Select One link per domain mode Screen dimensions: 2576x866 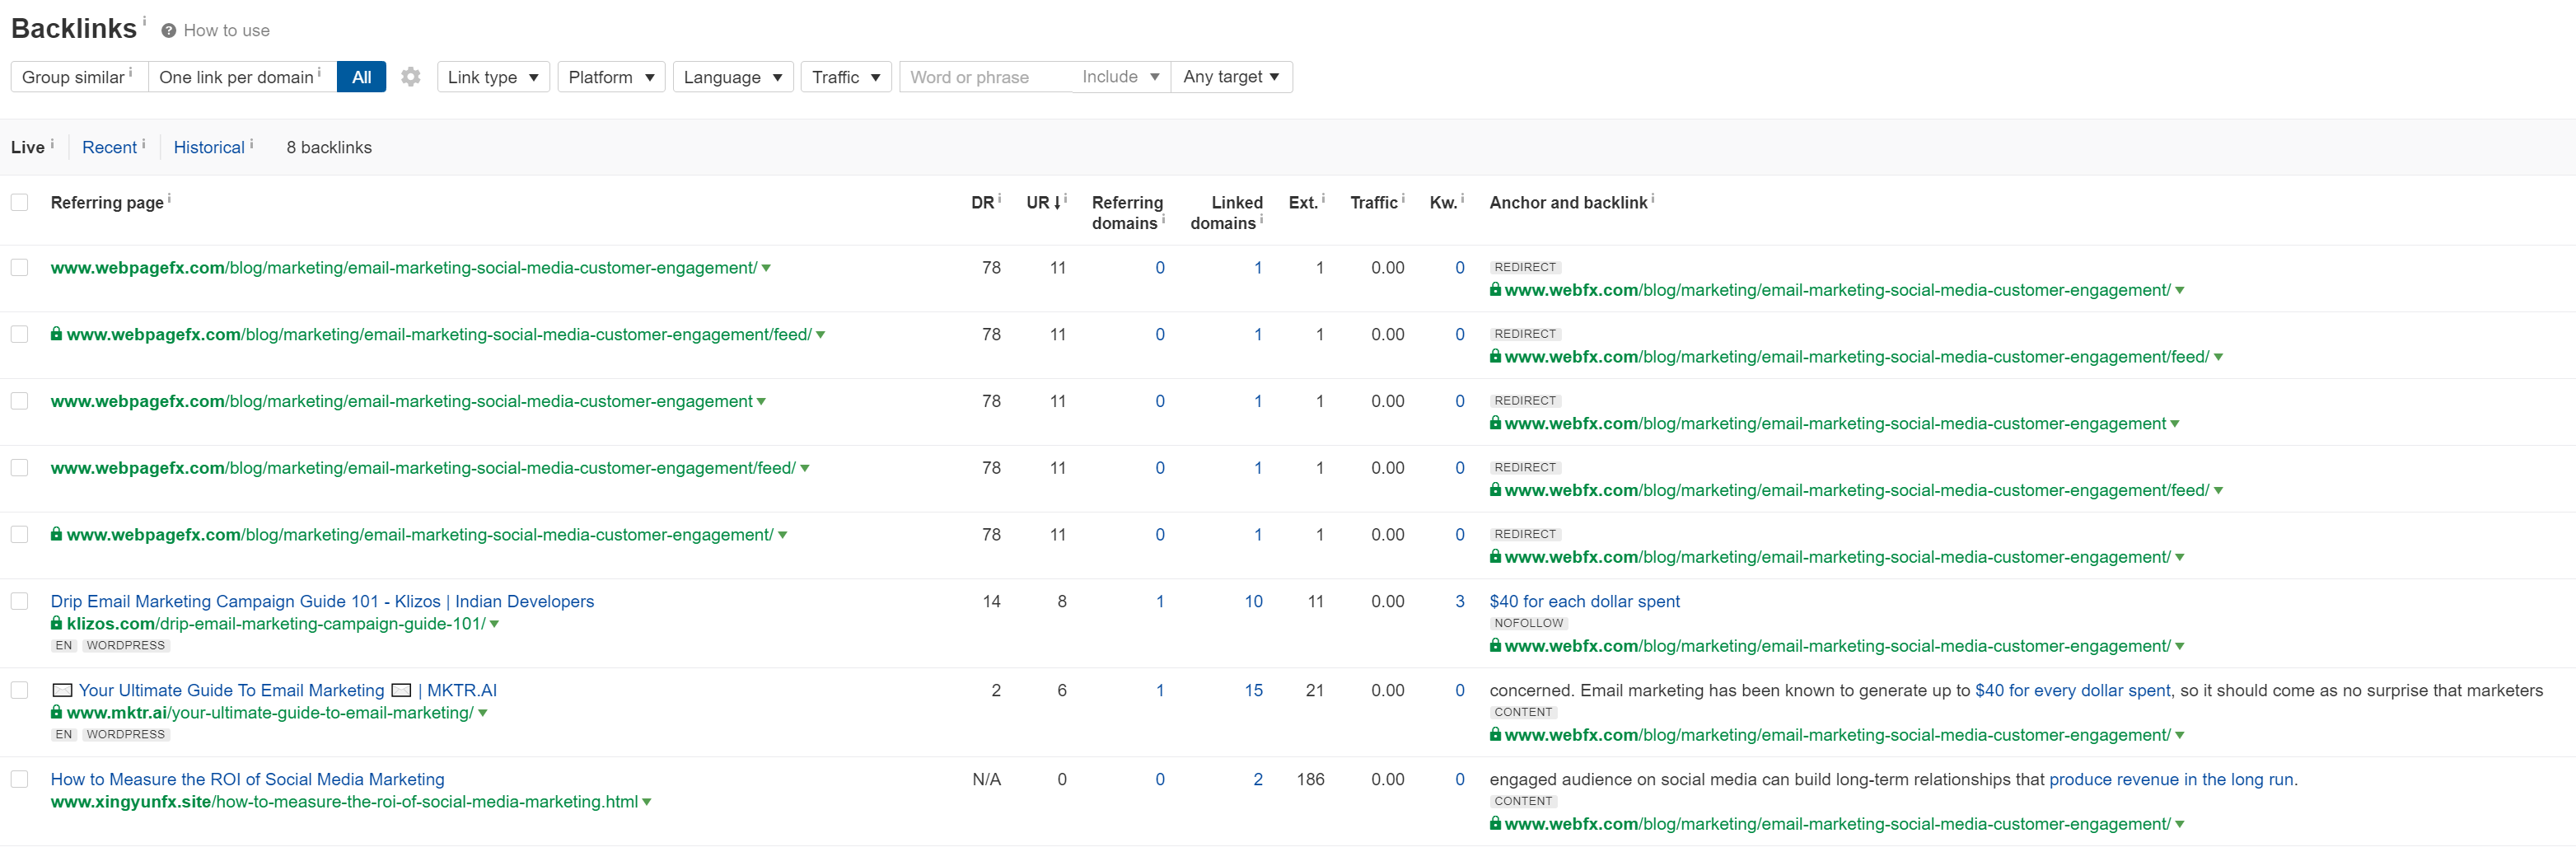pyautogui.click(x=242, y=77)
